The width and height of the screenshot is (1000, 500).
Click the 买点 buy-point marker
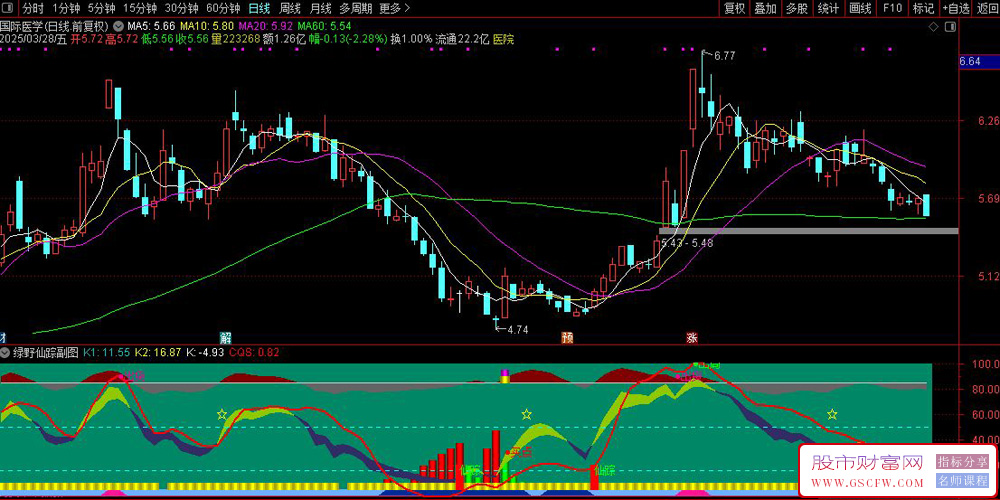click(520, 452)
